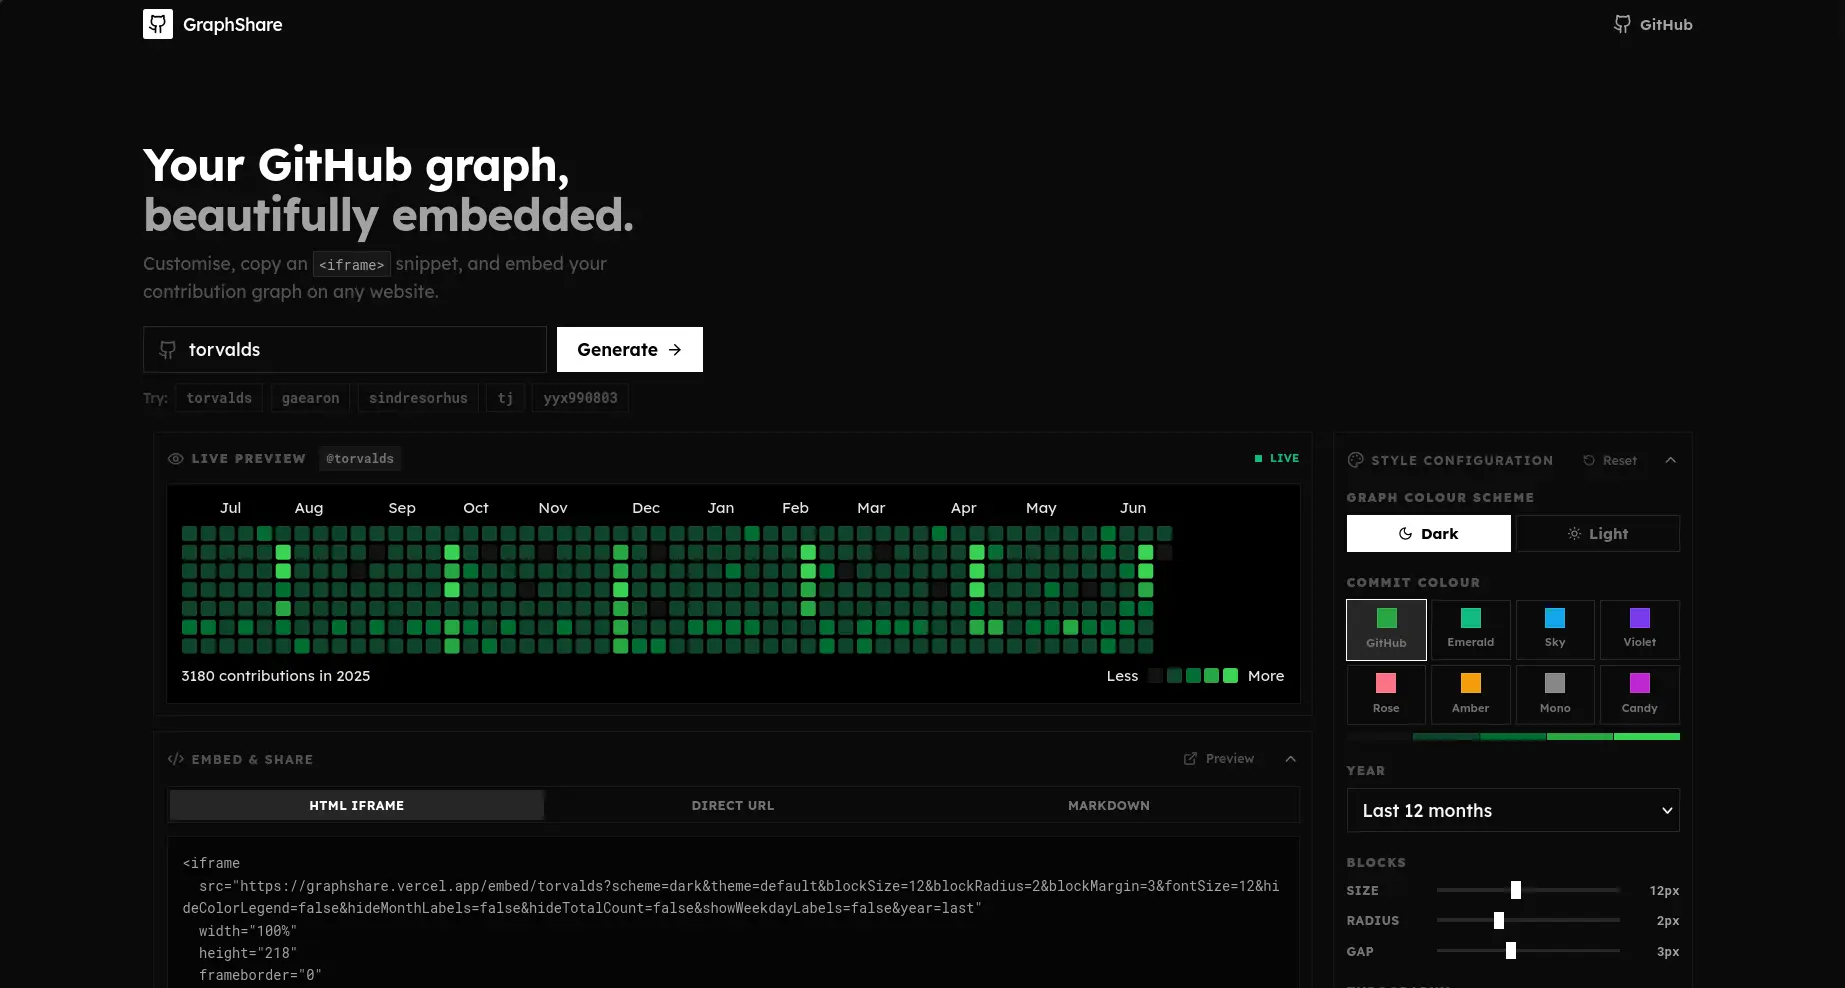
Task: Click the code icon beside Embed & Share
Action: 176,759
